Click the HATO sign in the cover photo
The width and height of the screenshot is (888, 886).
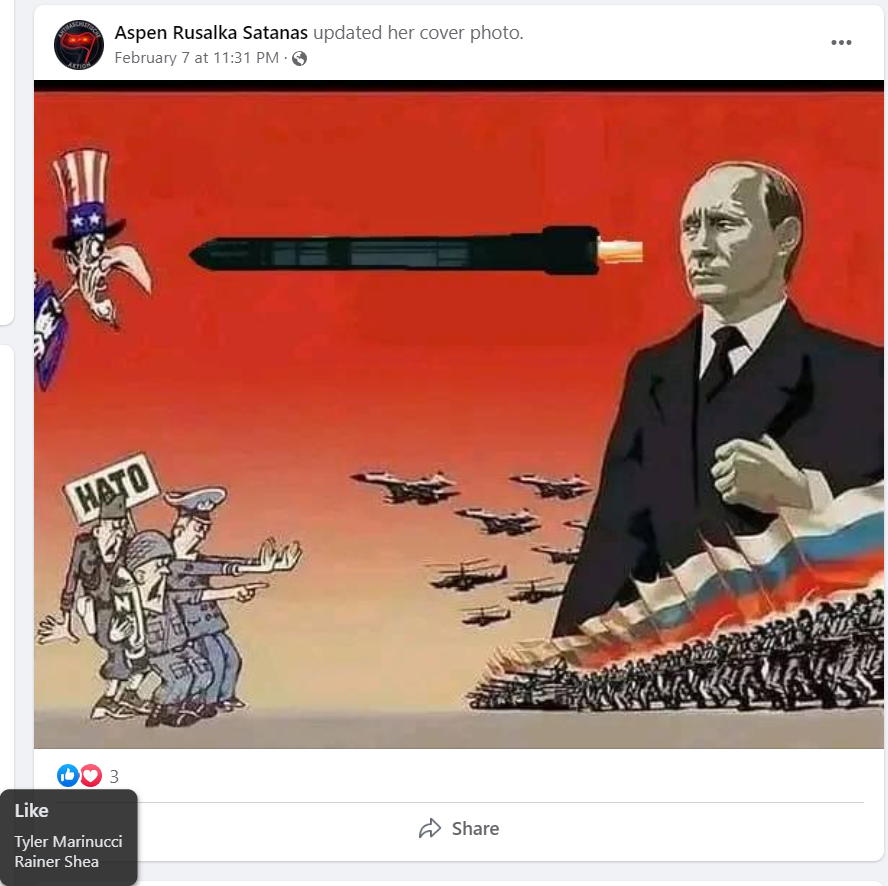tap(112, 486)
